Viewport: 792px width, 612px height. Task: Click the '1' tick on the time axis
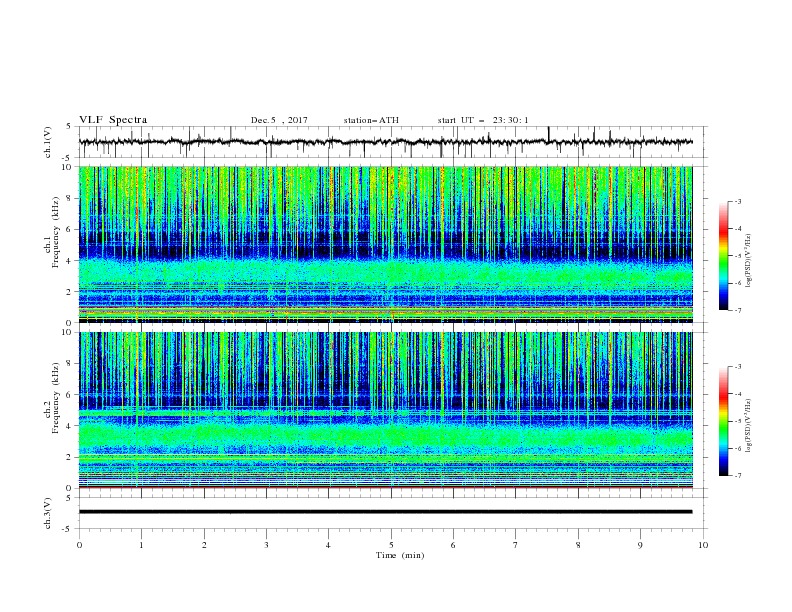141,545
